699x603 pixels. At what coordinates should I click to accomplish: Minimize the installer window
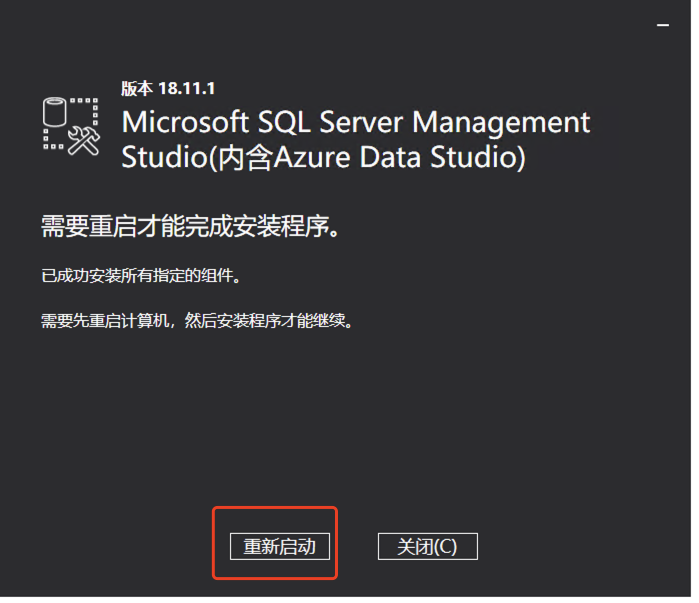663,21
